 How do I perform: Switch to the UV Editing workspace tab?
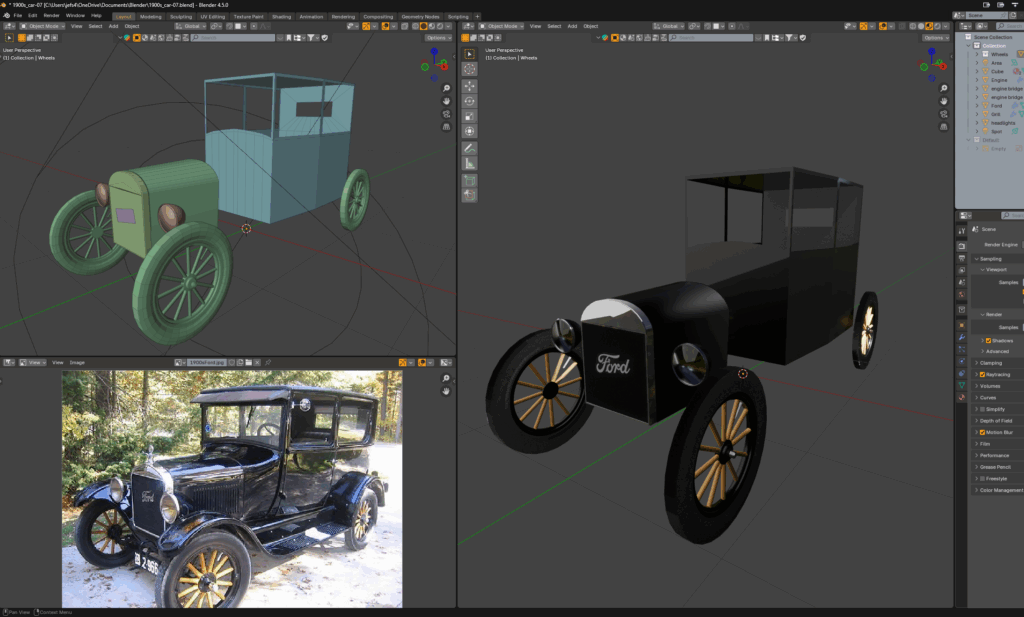coord(212,17)
